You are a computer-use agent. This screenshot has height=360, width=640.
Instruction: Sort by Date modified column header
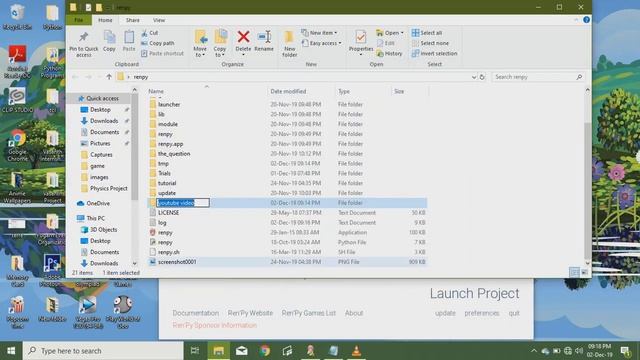(x=300, y=91)
